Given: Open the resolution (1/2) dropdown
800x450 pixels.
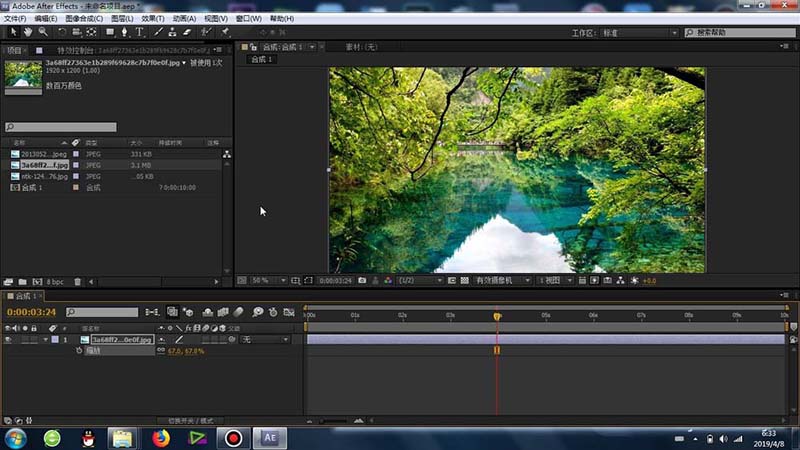Looking at the screenshot, I should [x=420, y=281].
